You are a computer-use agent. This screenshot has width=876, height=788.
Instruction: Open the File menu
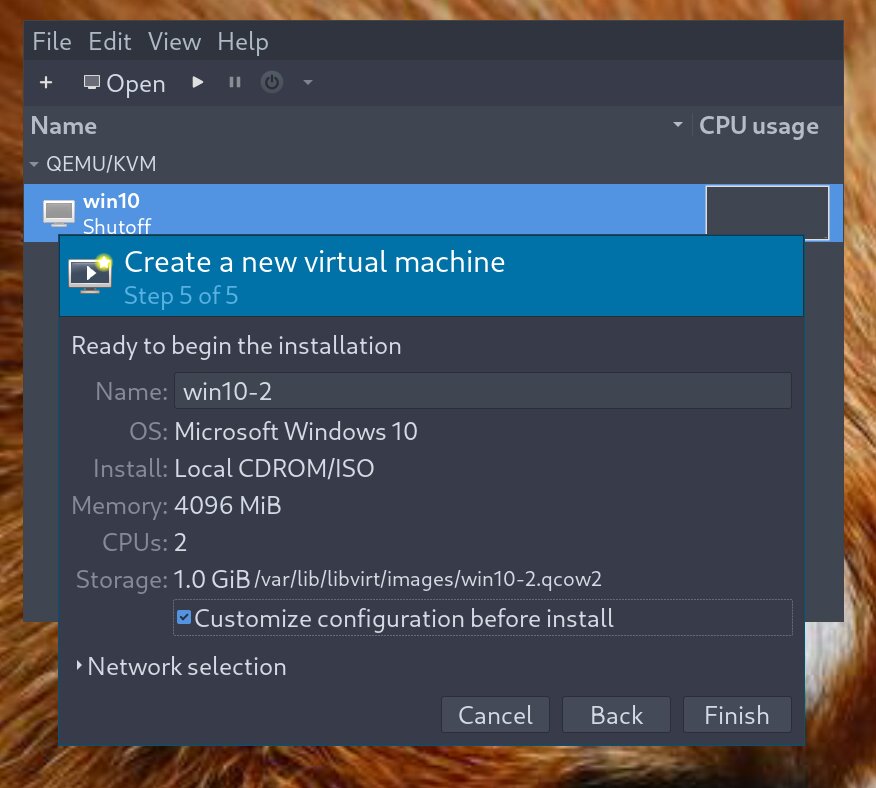(52, 42)
